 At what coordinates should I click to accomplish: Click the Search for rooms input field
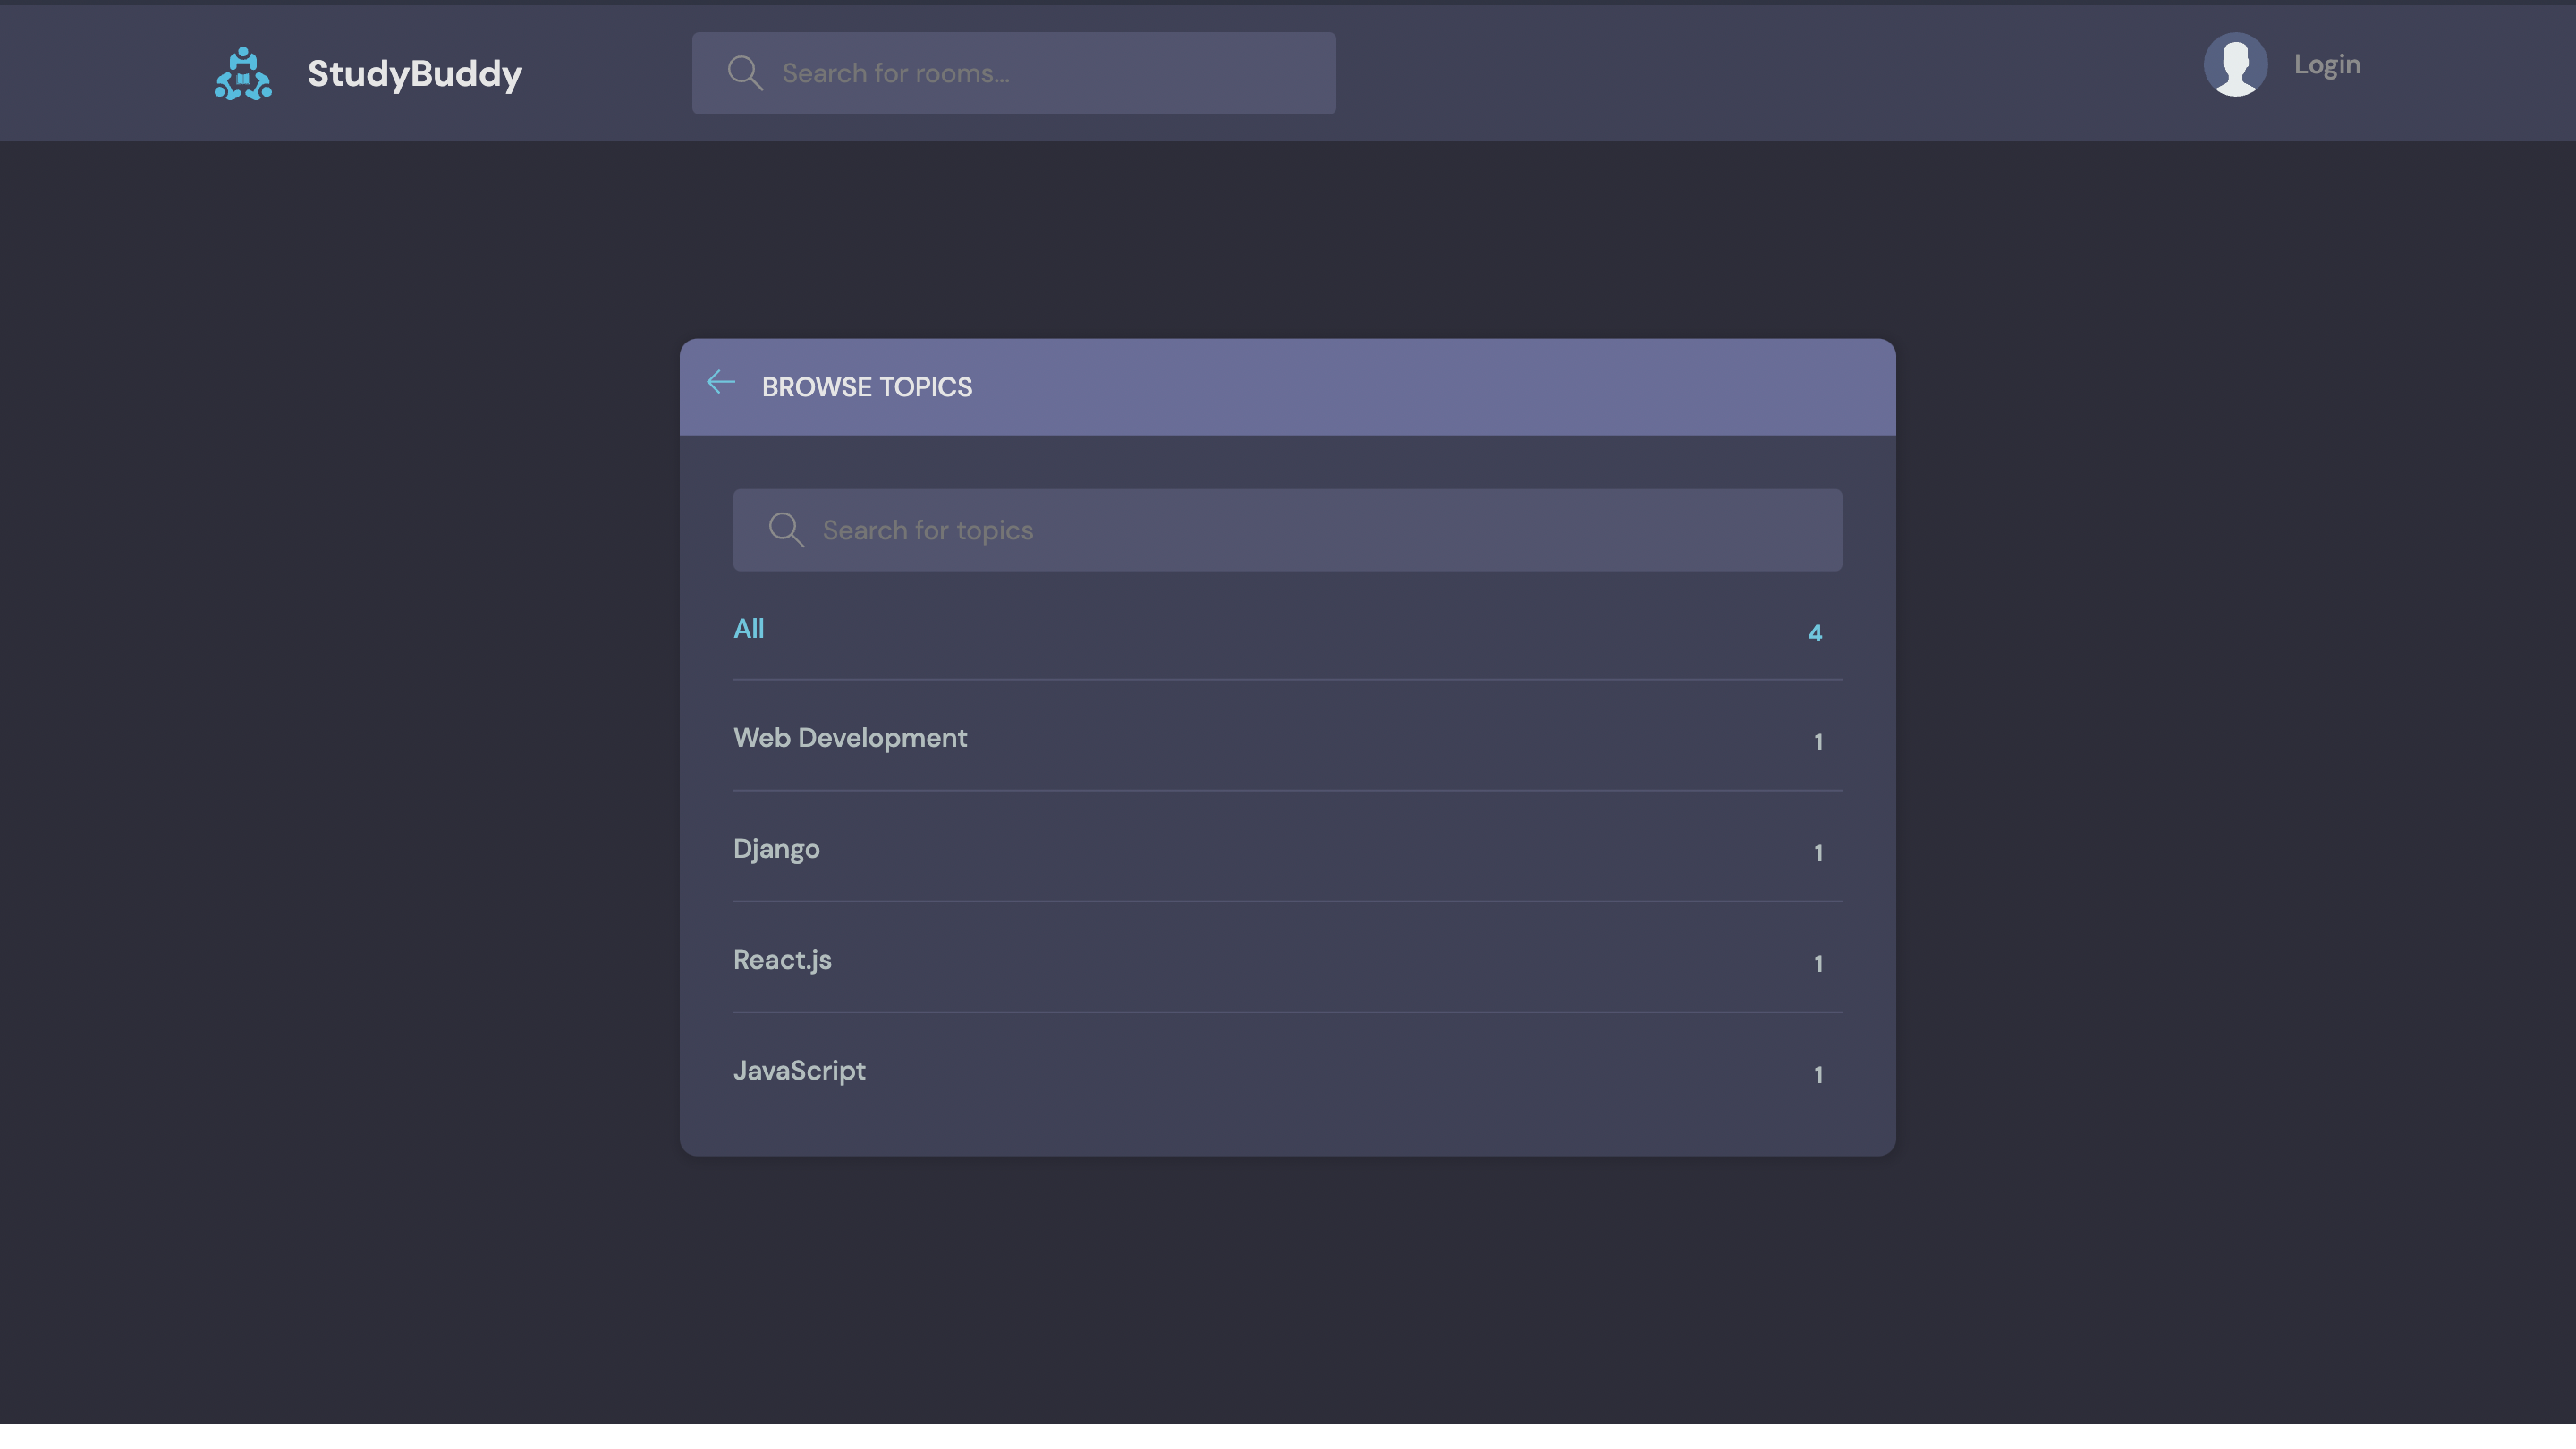(1013, 72)
